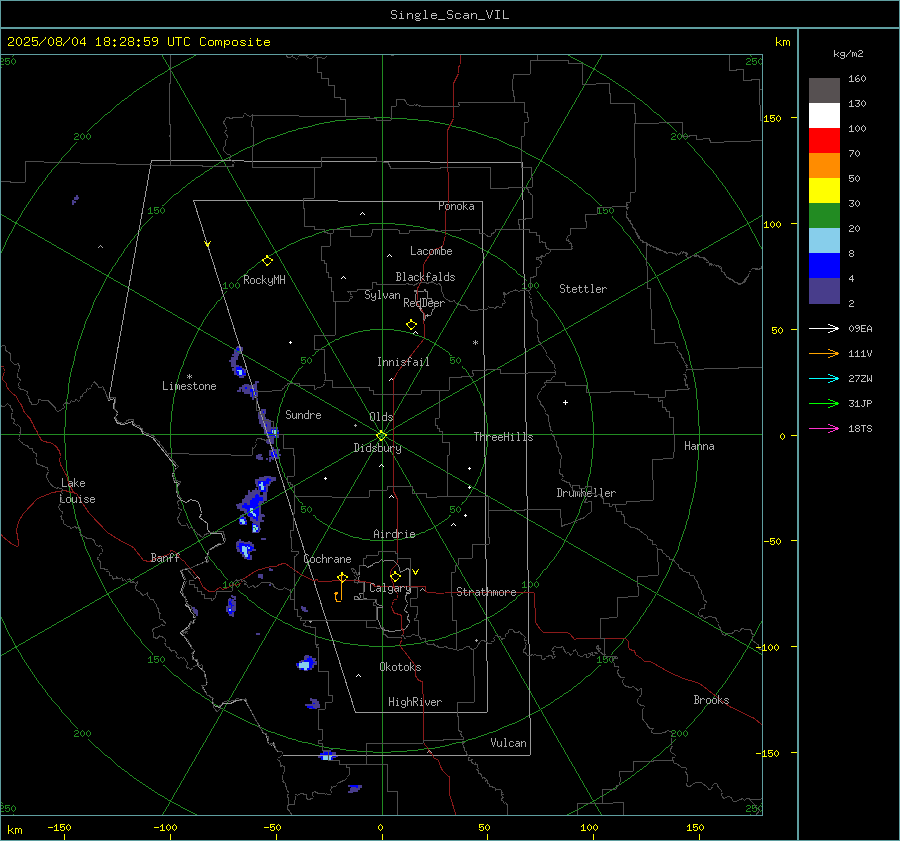Click the Vulcan label
The width and height of the screenshot is (900, 841).
pos(508,743)
